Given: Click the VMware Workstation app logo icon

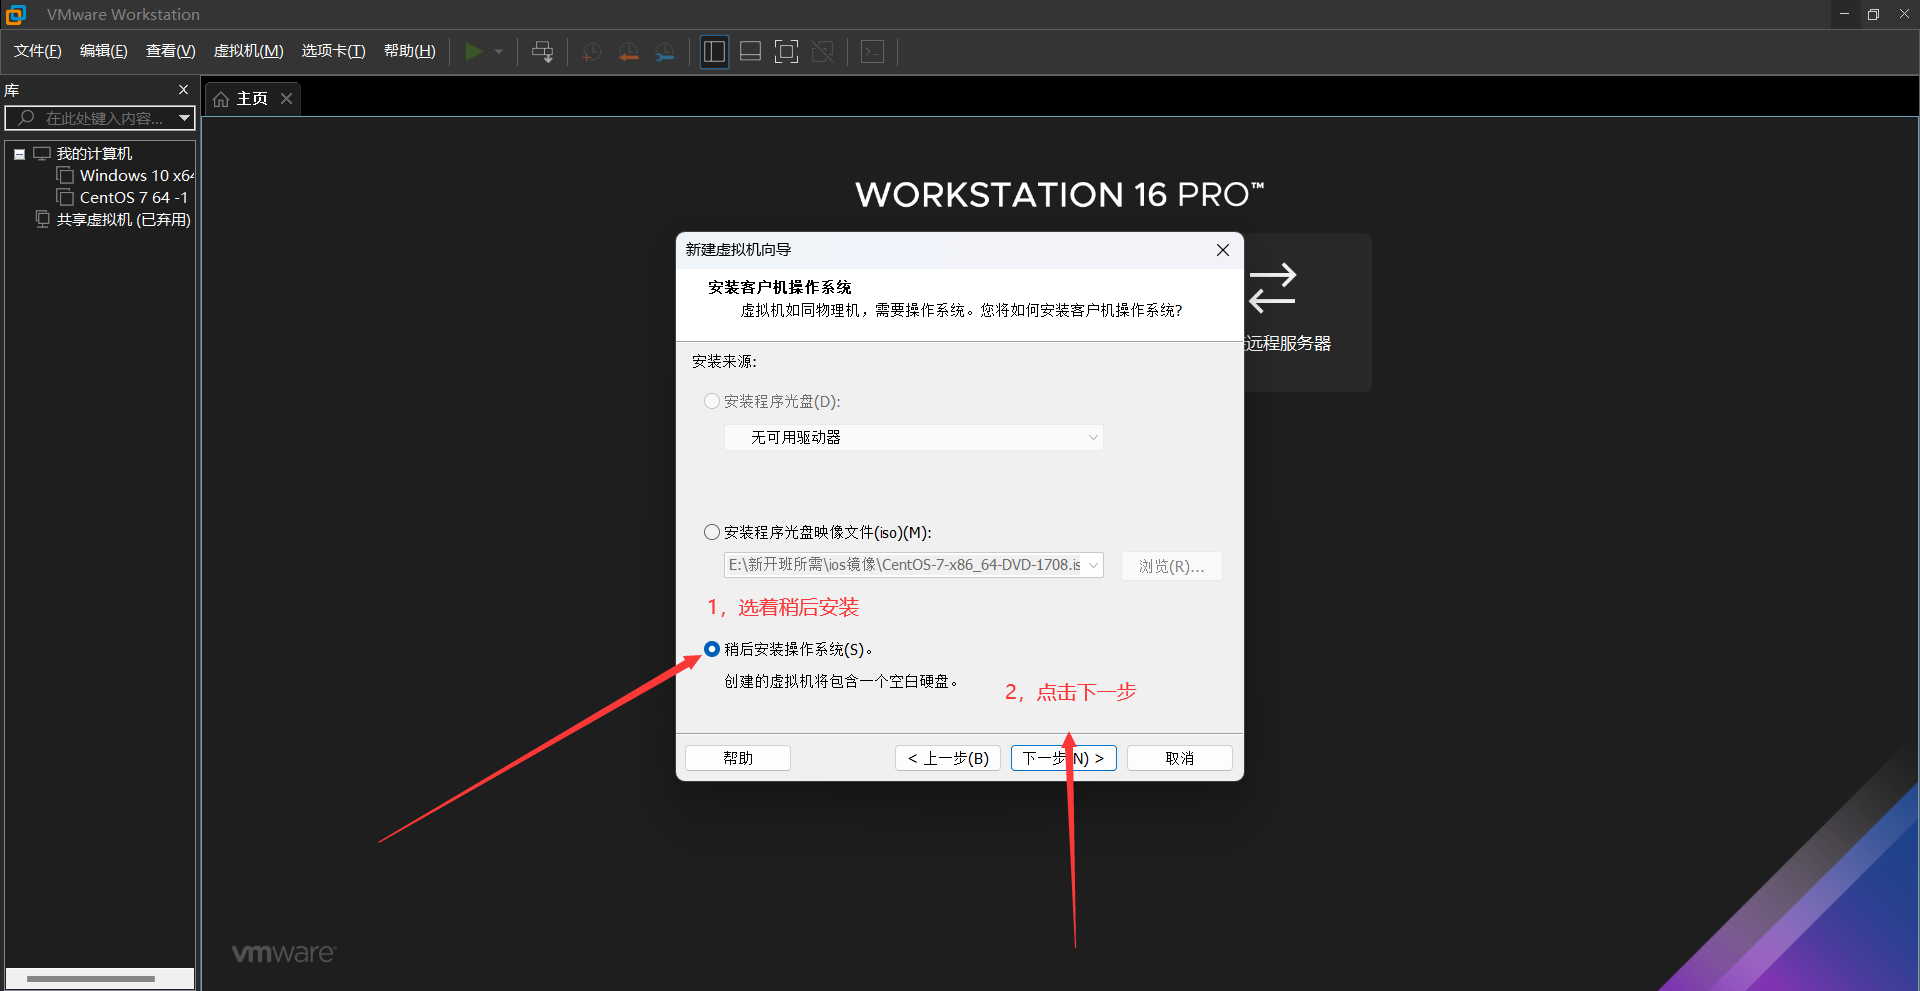Looking at the screenshot, I should [16, 14].
